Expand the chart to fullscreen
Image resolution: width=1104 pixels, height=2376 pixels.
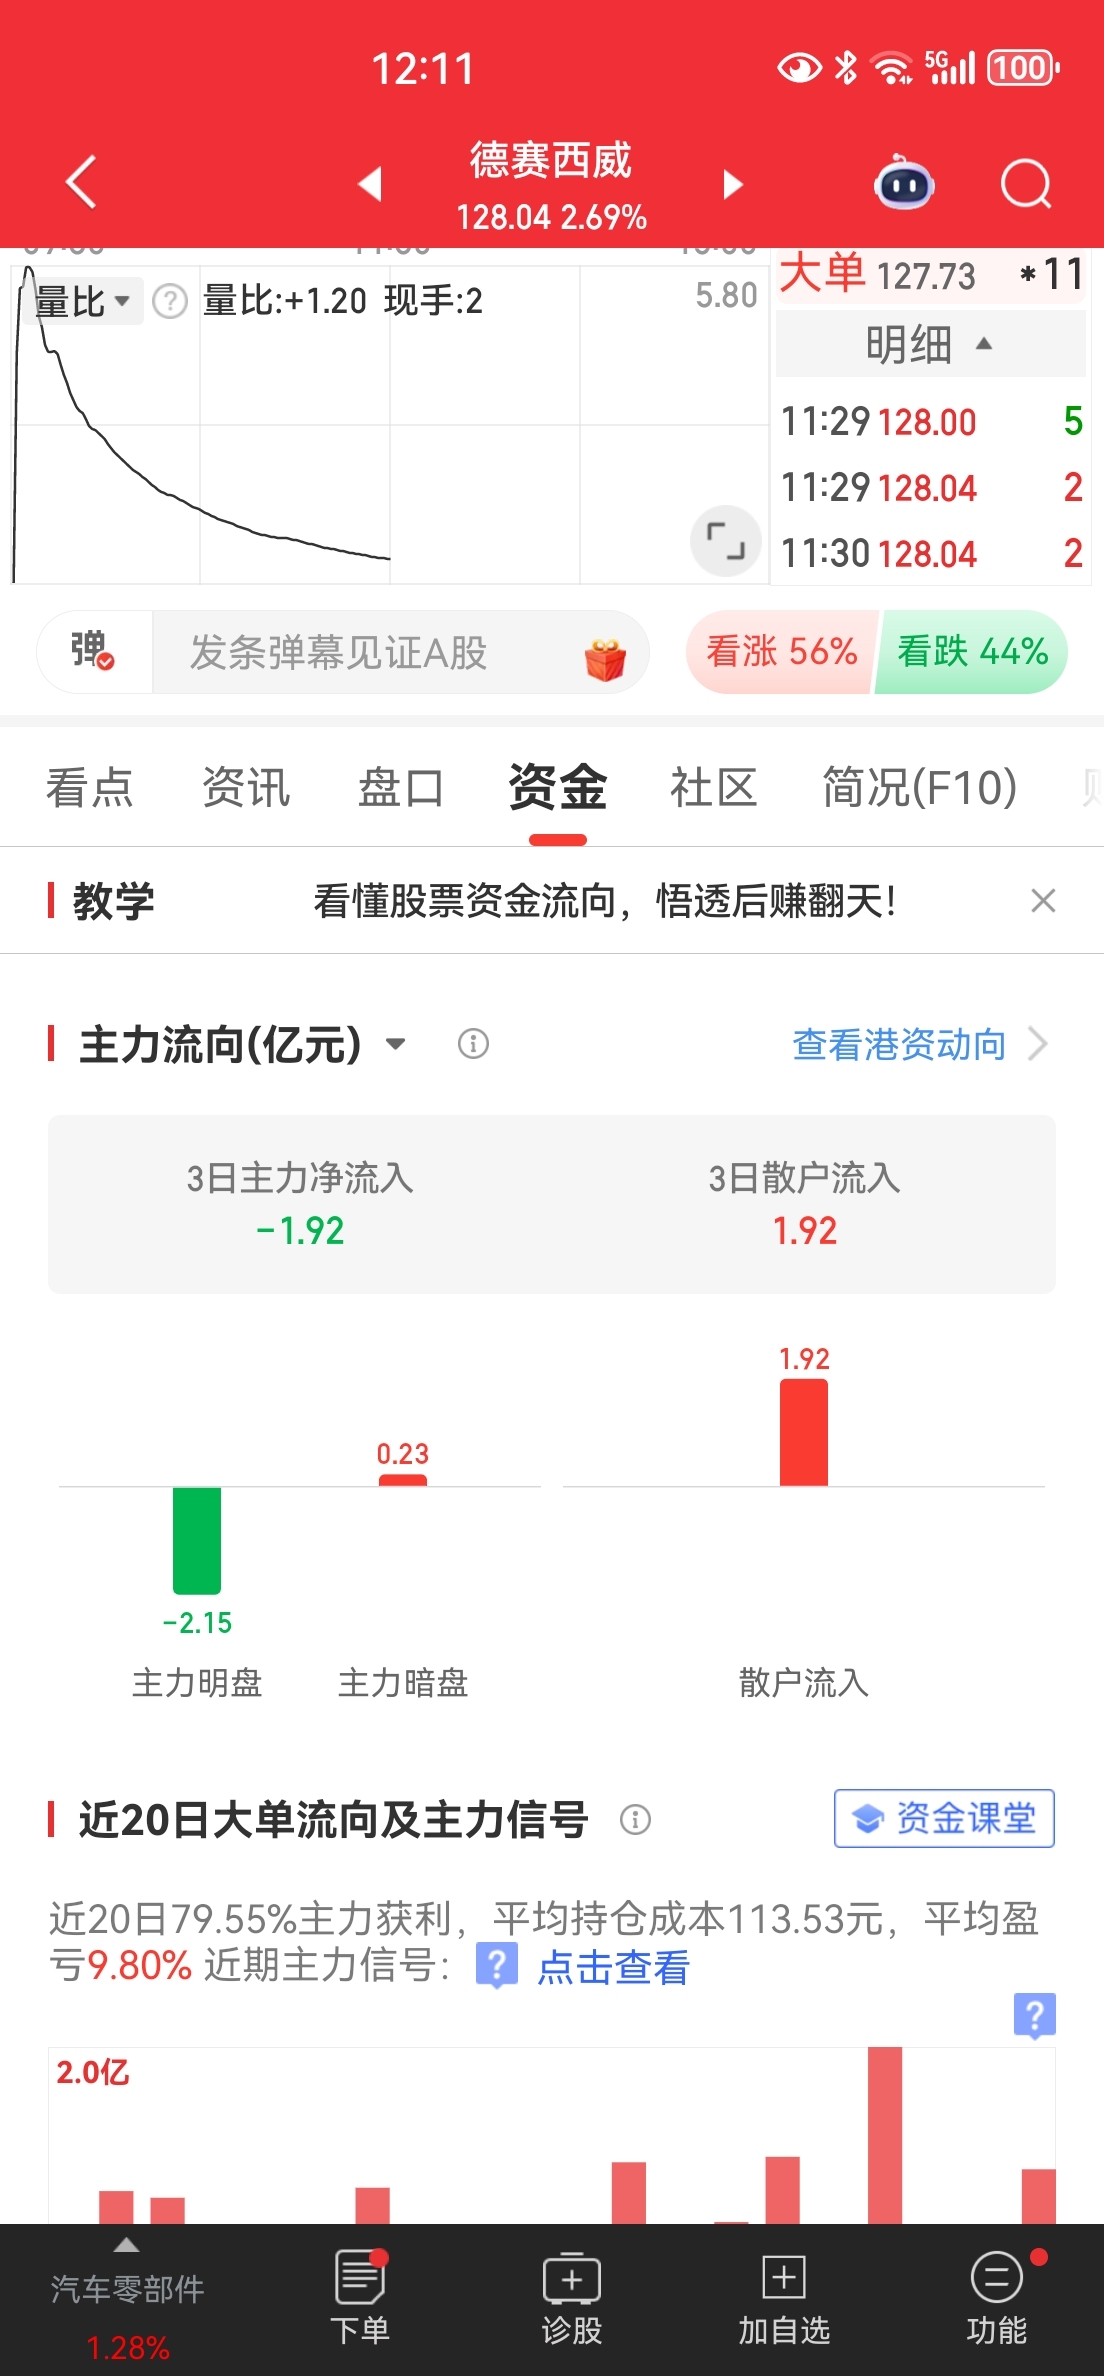726,541
